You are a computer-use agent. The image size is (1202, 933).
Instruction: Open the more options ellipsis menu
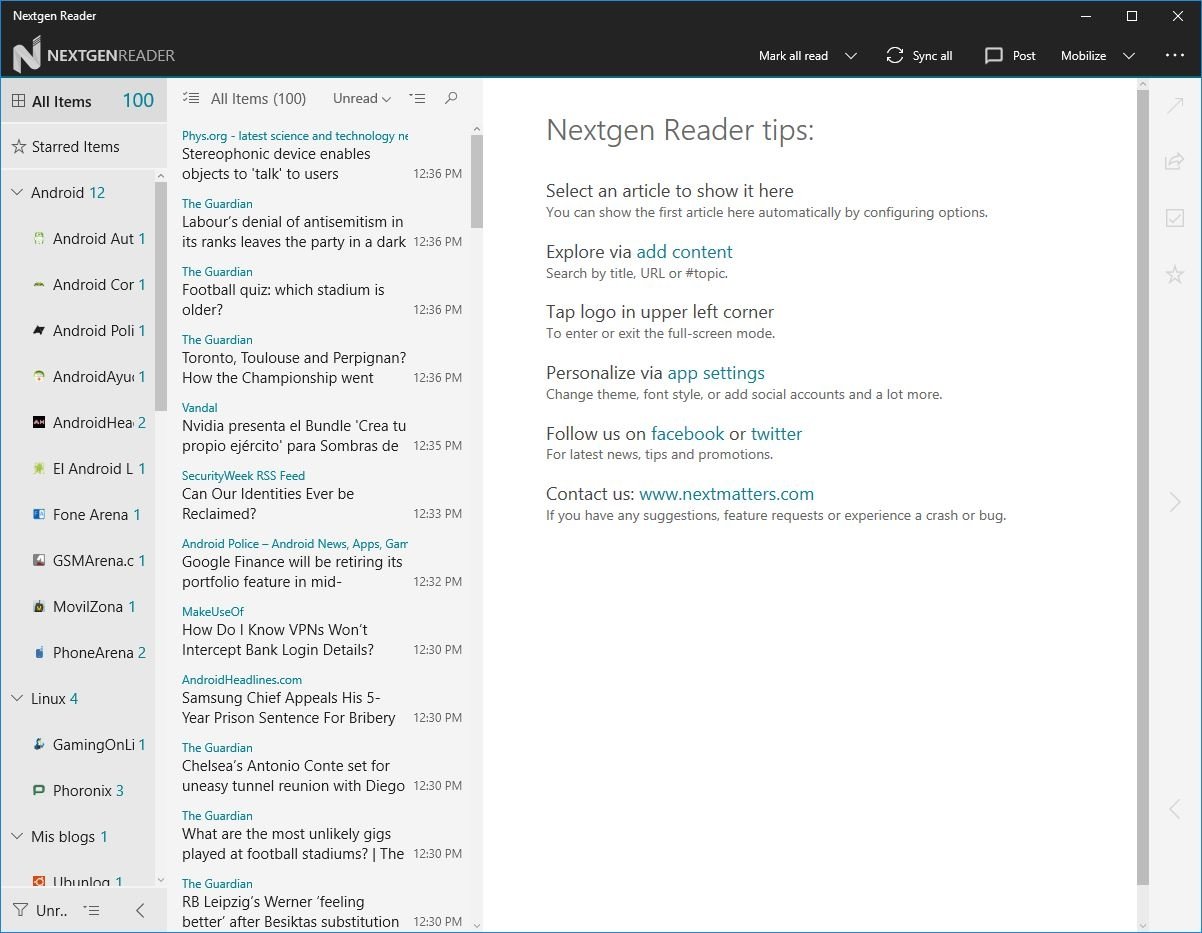[x=1175, y=56]
